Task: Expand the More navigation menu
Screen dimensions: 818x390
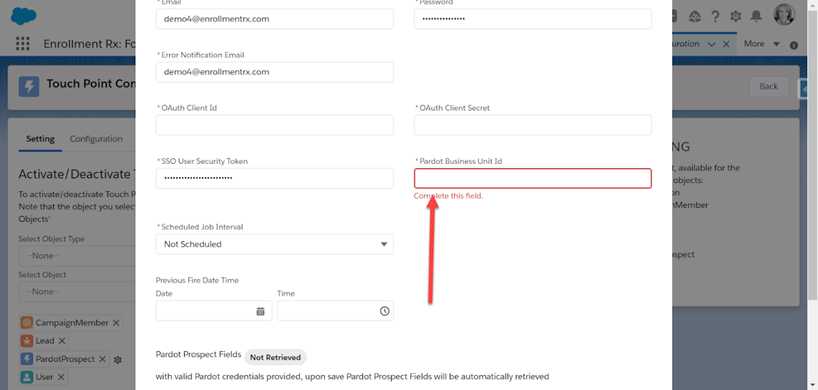Action: click(761, 44)
